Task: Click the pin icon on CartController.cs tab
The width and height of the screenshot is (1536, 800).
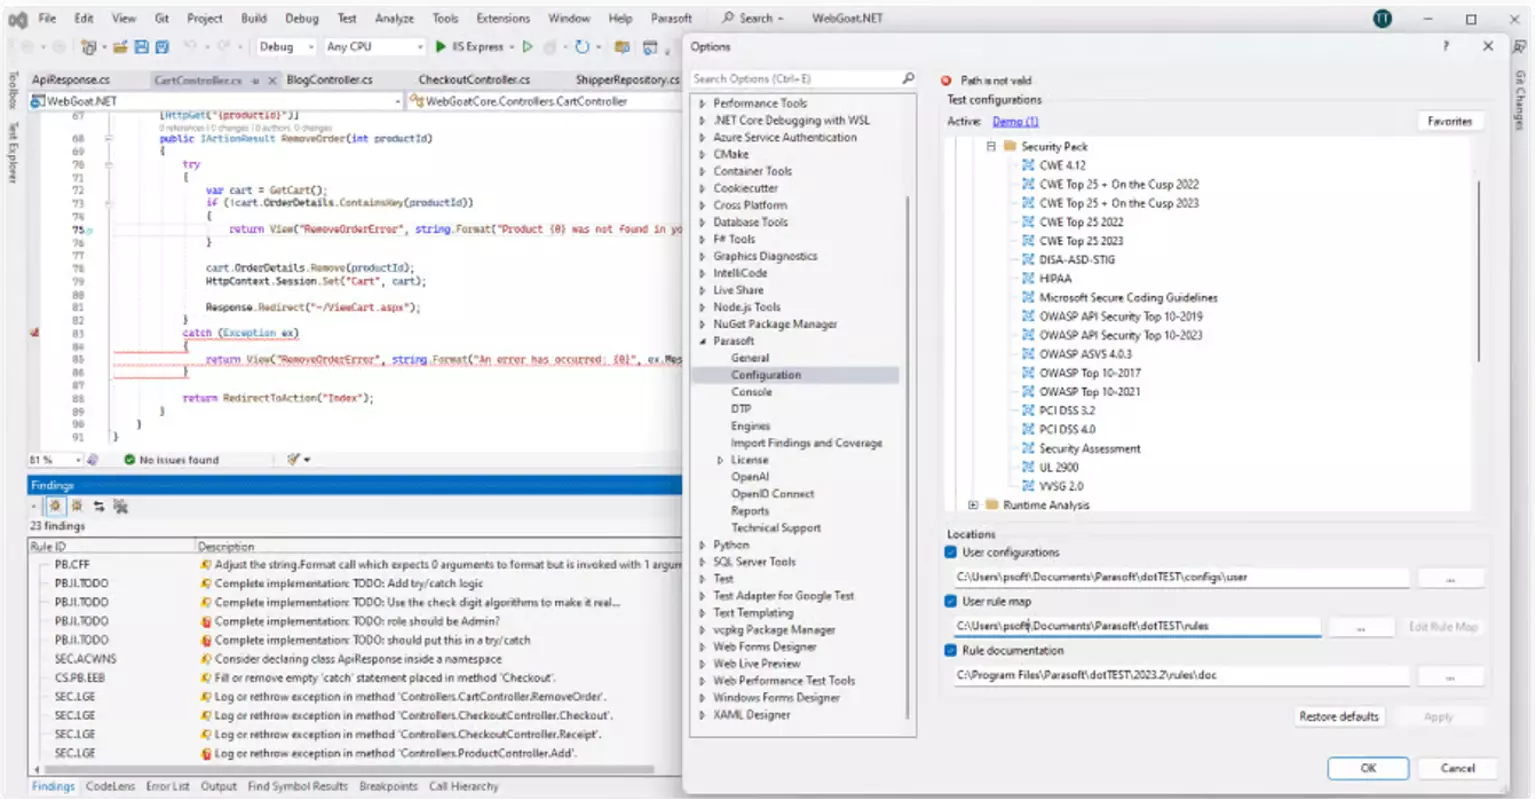Action: coord(256,80)
